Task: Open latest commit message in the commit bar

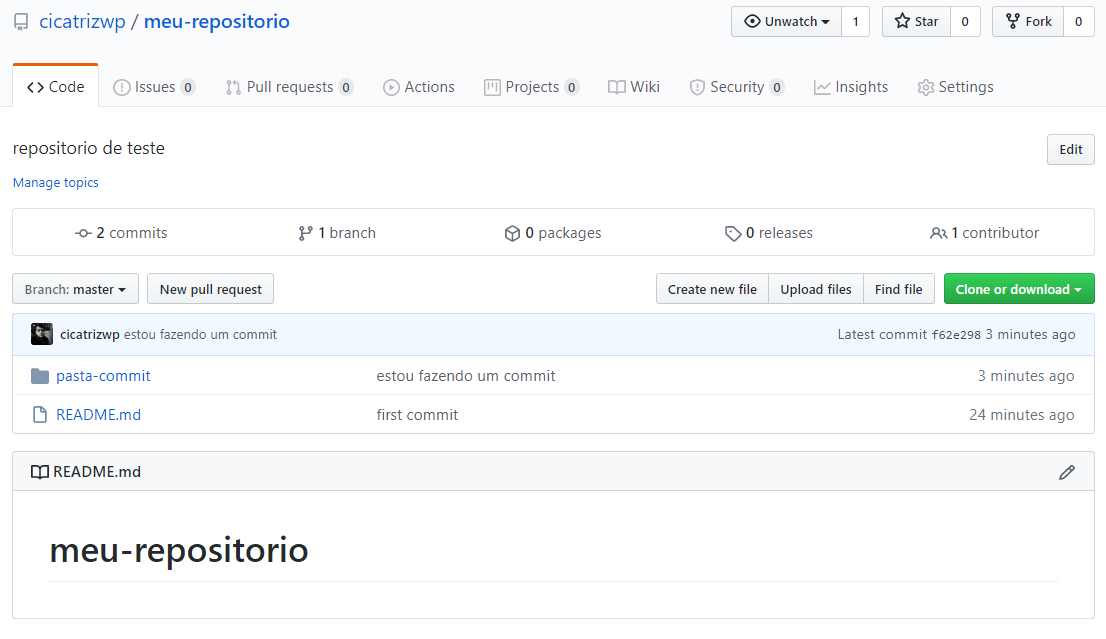Action: coord(200,334)
